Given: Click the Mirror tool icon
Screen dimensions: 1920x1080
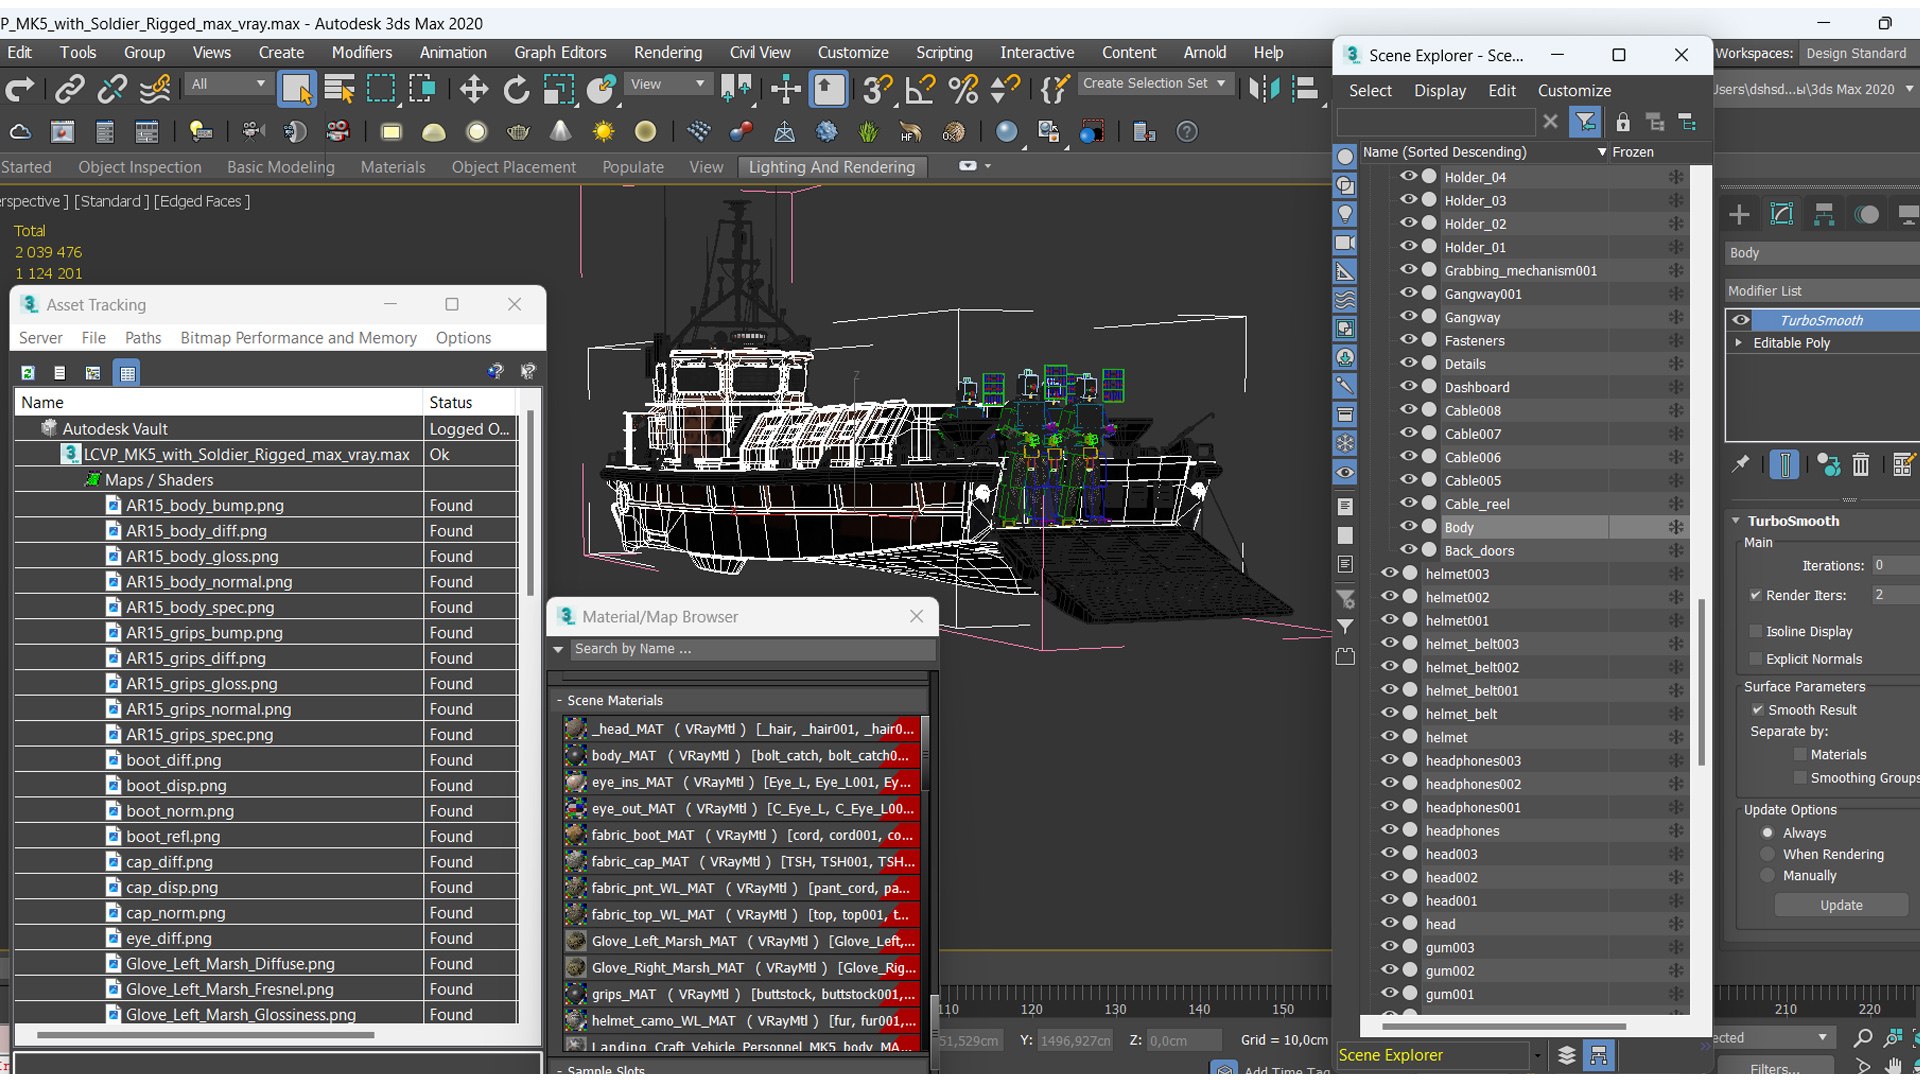Looking at the screenshot, I should pyautogui.click(x=1263, y=90).
